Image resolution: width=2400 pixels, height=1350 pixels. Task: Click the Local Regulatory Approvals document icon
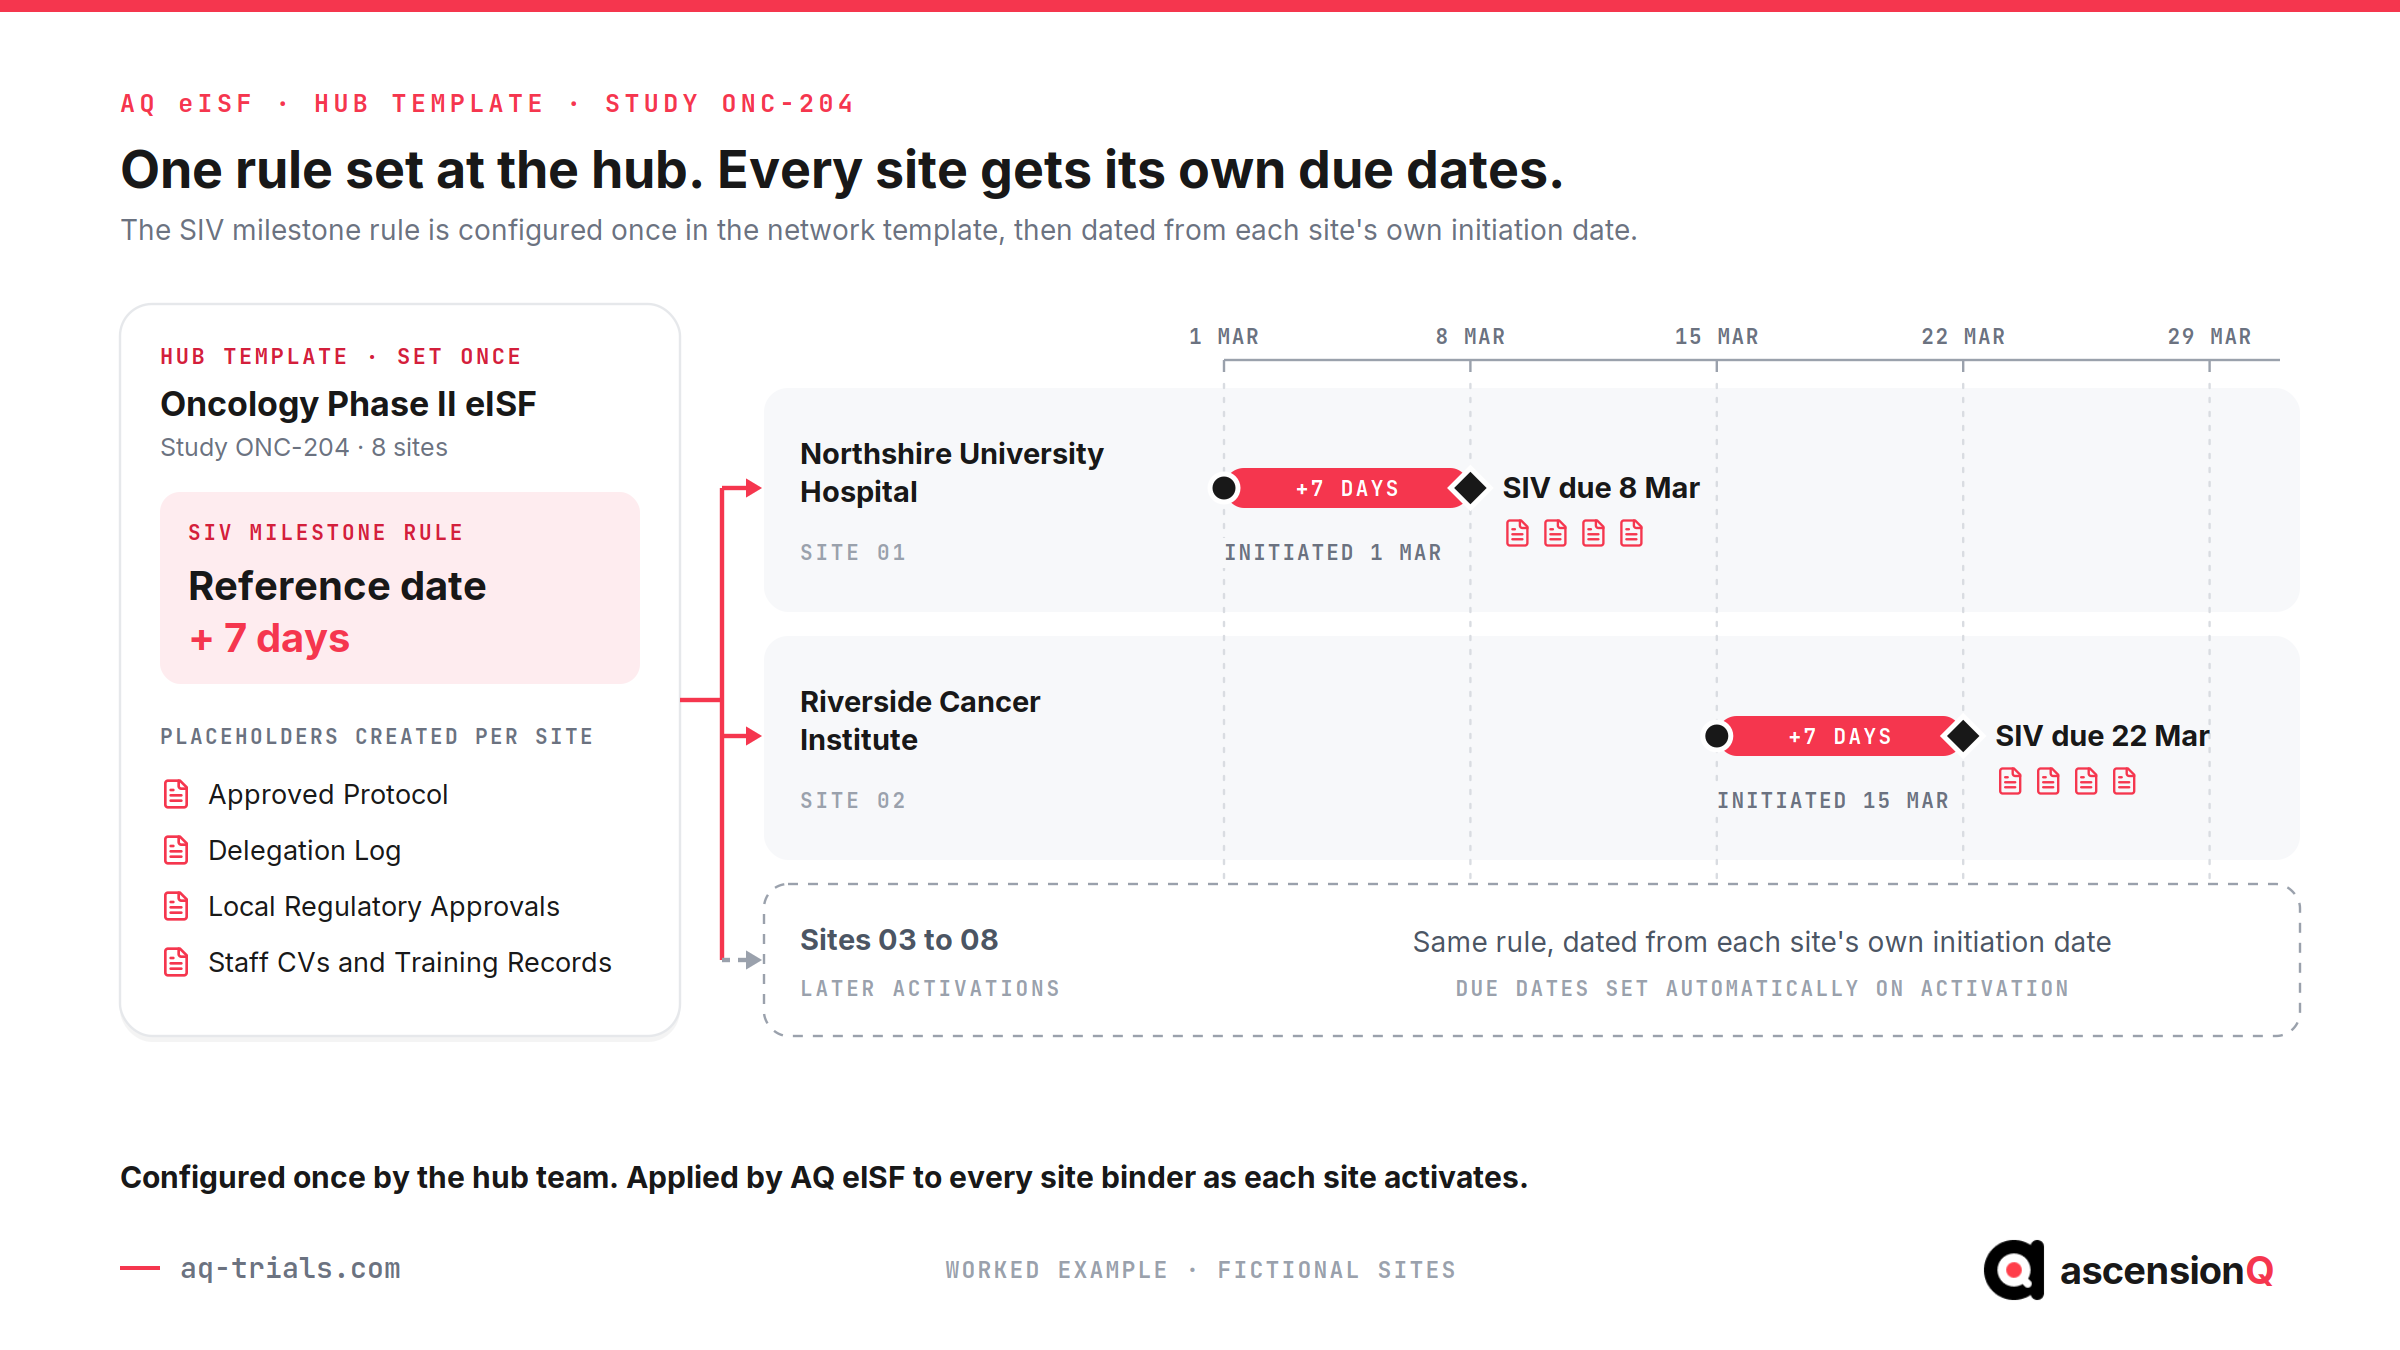click(176, 906)
